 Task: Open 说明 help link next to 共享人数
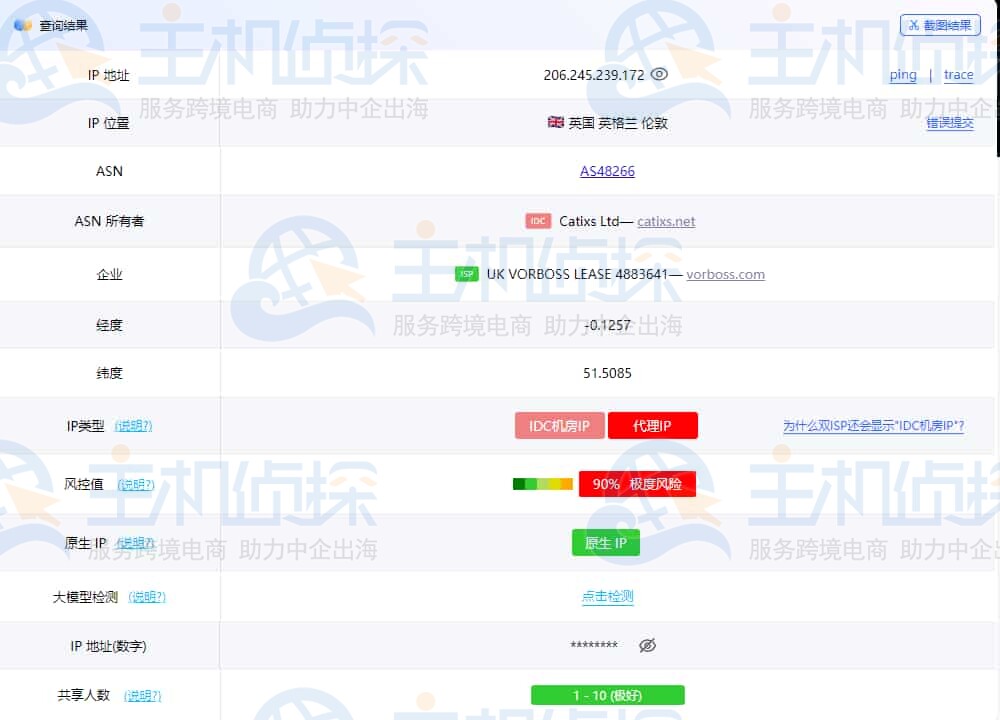[x=142, y=695]
